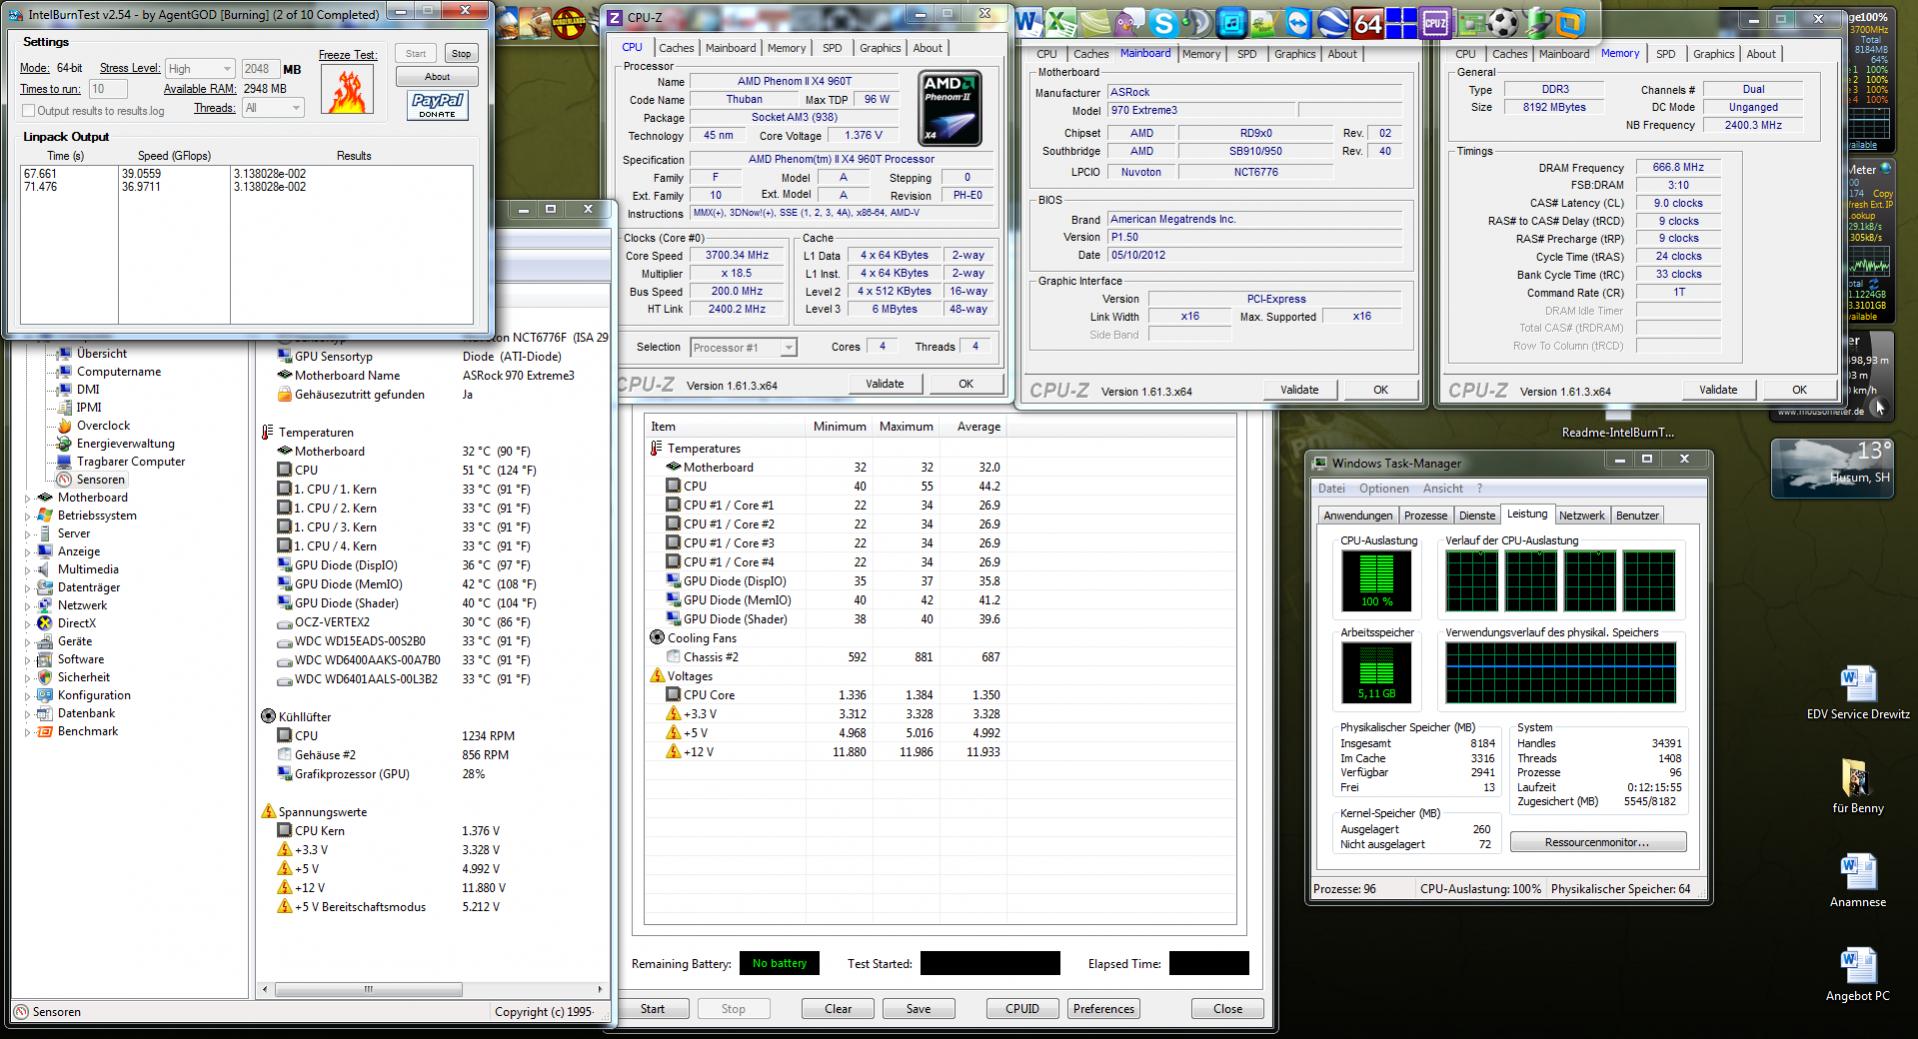Launch Microsoft Word from the top dock
The width and height of the screenshot is (1918, 1039).
pyautogui.click(x=1028, y=22)
